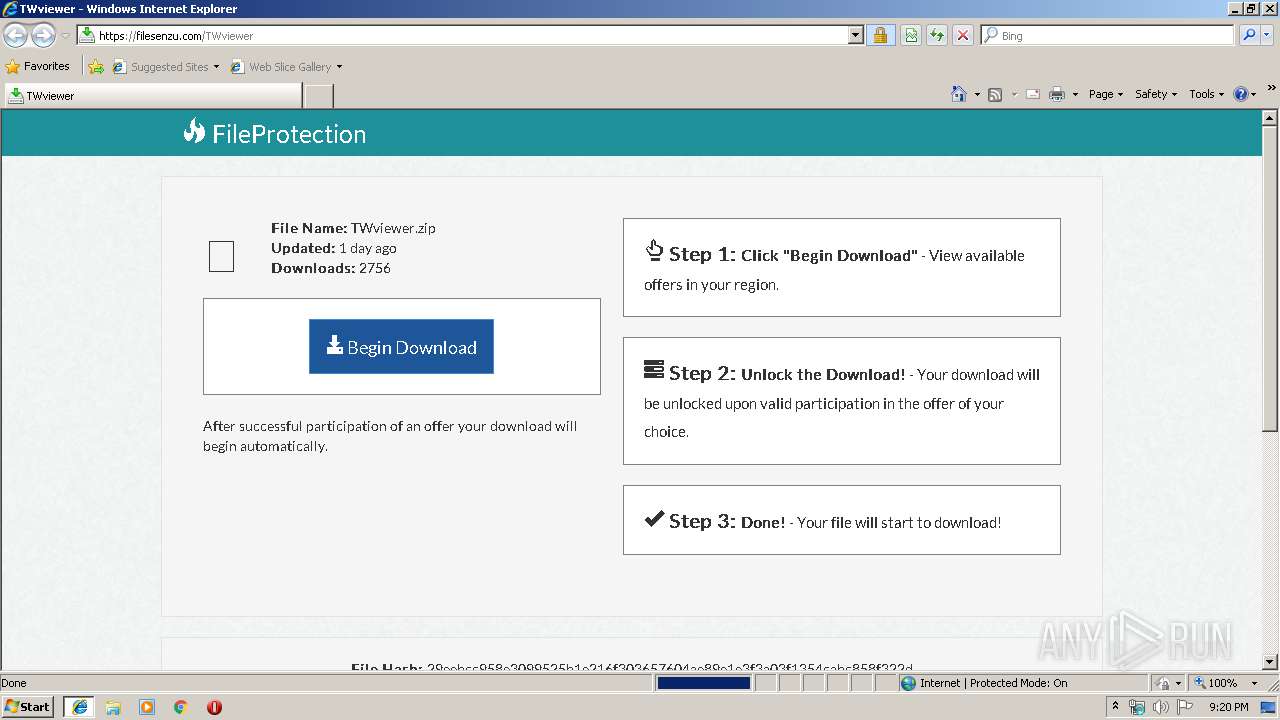Click the Windows Start button
Viewport: 1280px width, 720px height.
pos(28,707)
